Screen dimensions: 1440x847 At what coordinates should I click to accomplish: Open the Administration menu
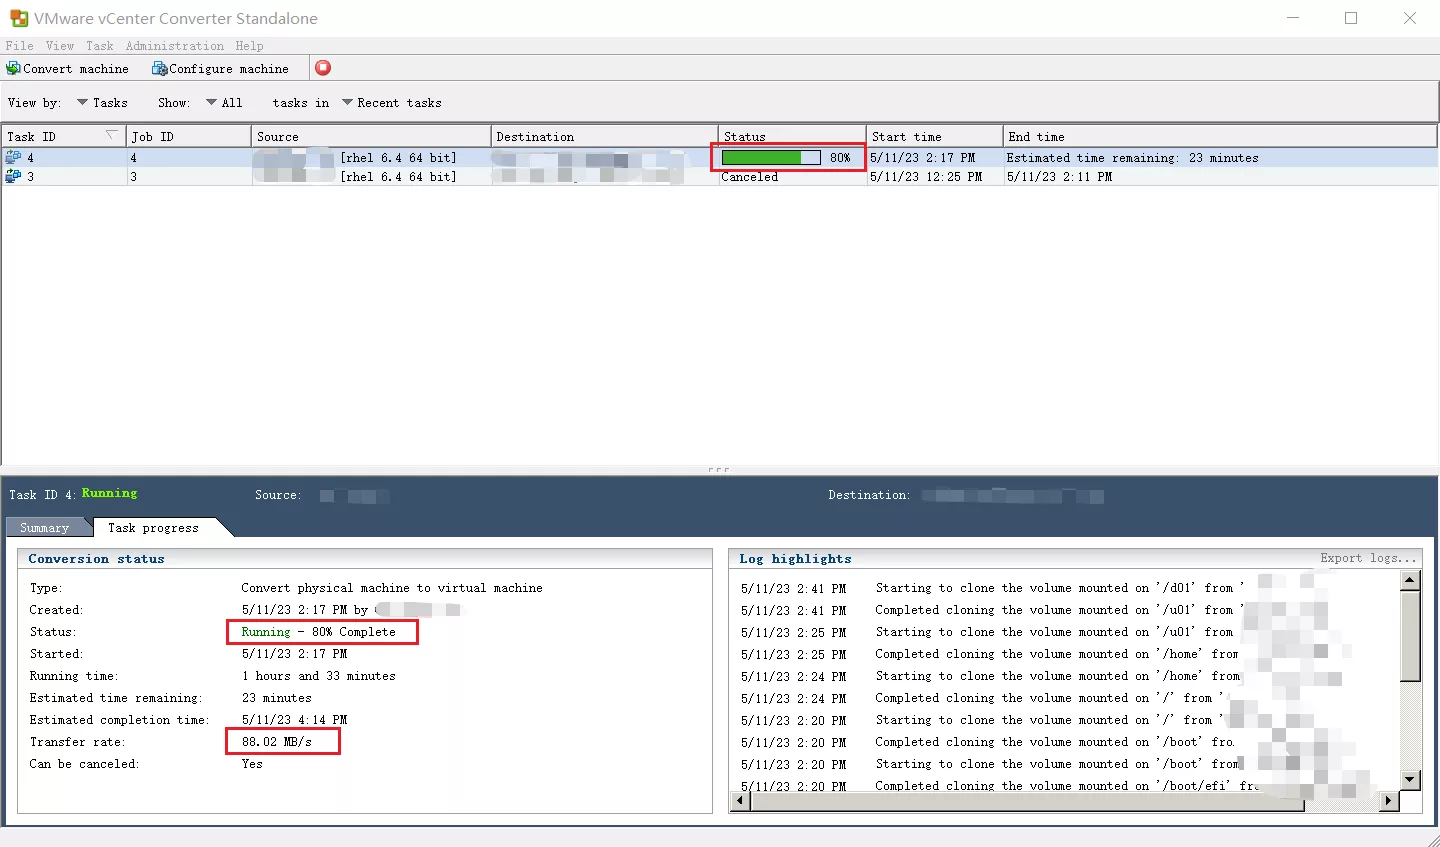tap(174, 46)
